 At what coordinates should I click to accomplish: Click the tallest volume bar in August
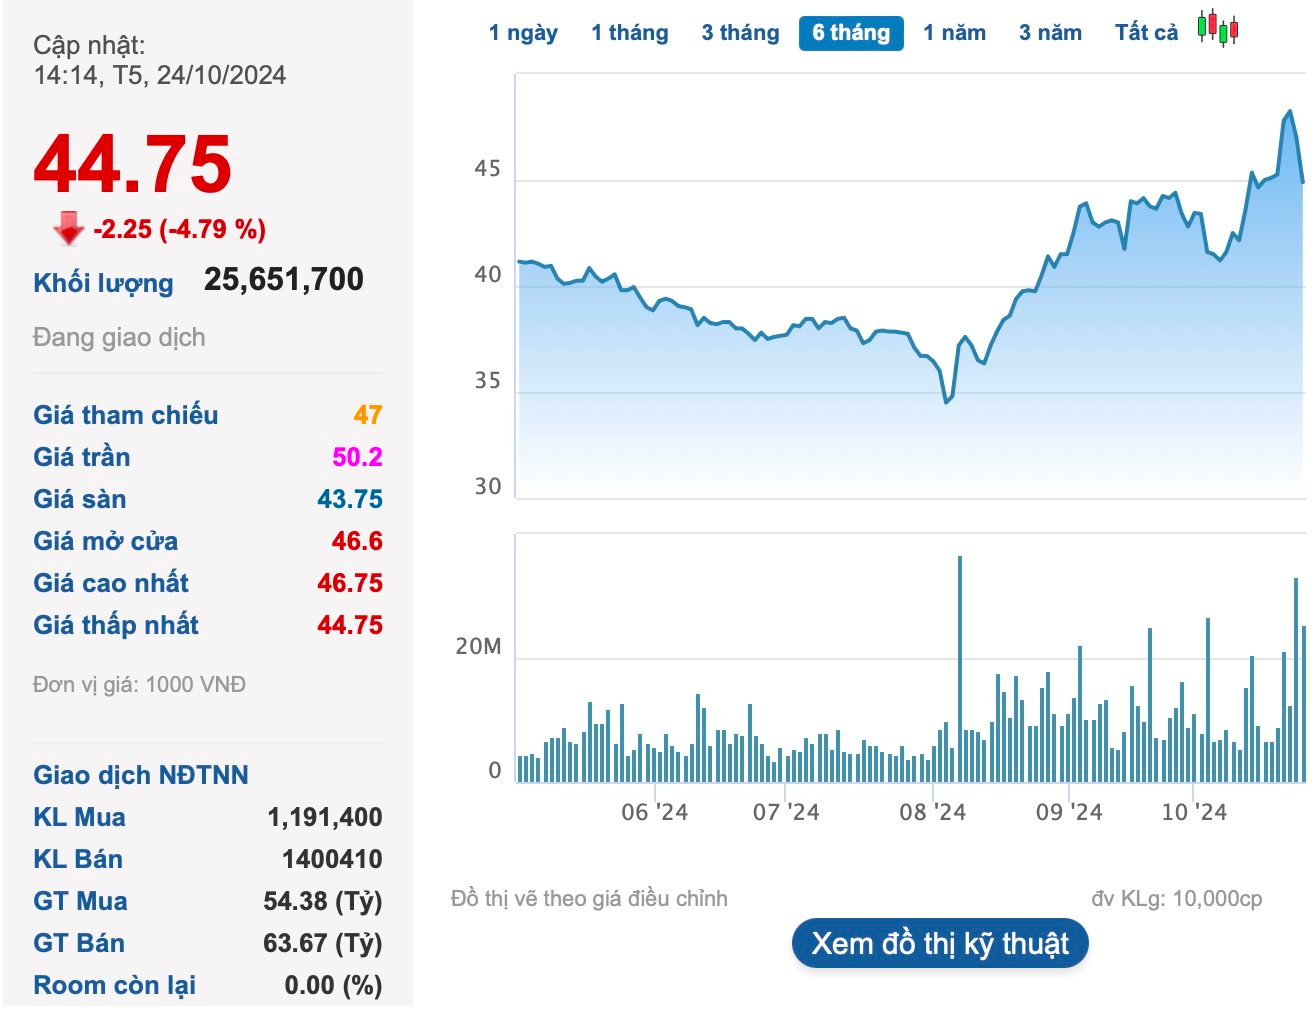click(x=960, y=669)
